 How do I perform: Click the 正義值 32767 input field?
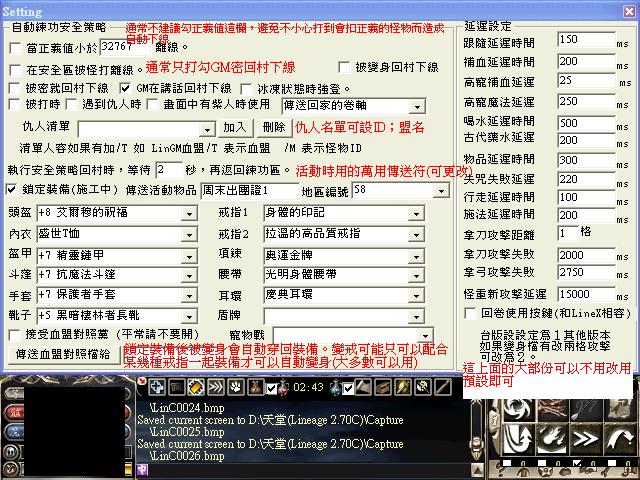(x=125, y=47)
